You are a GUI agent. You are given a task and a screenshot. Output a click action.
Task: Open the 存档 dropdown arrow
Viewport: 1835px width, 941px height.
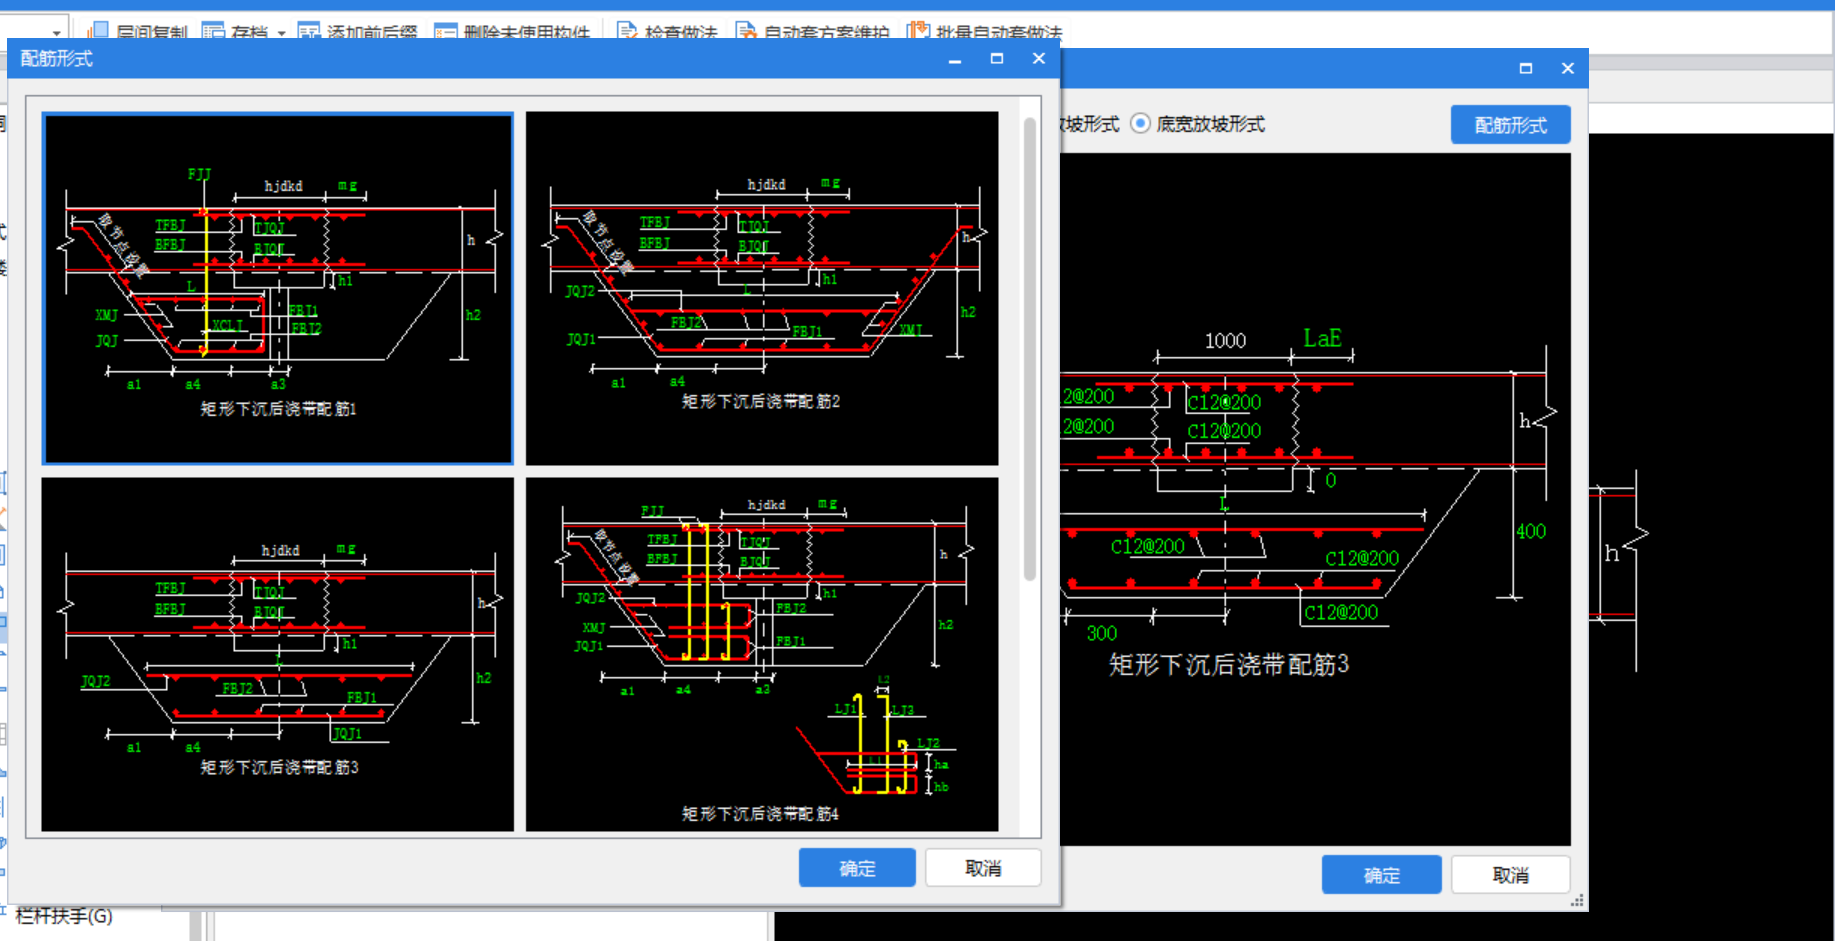click(281, 33)
